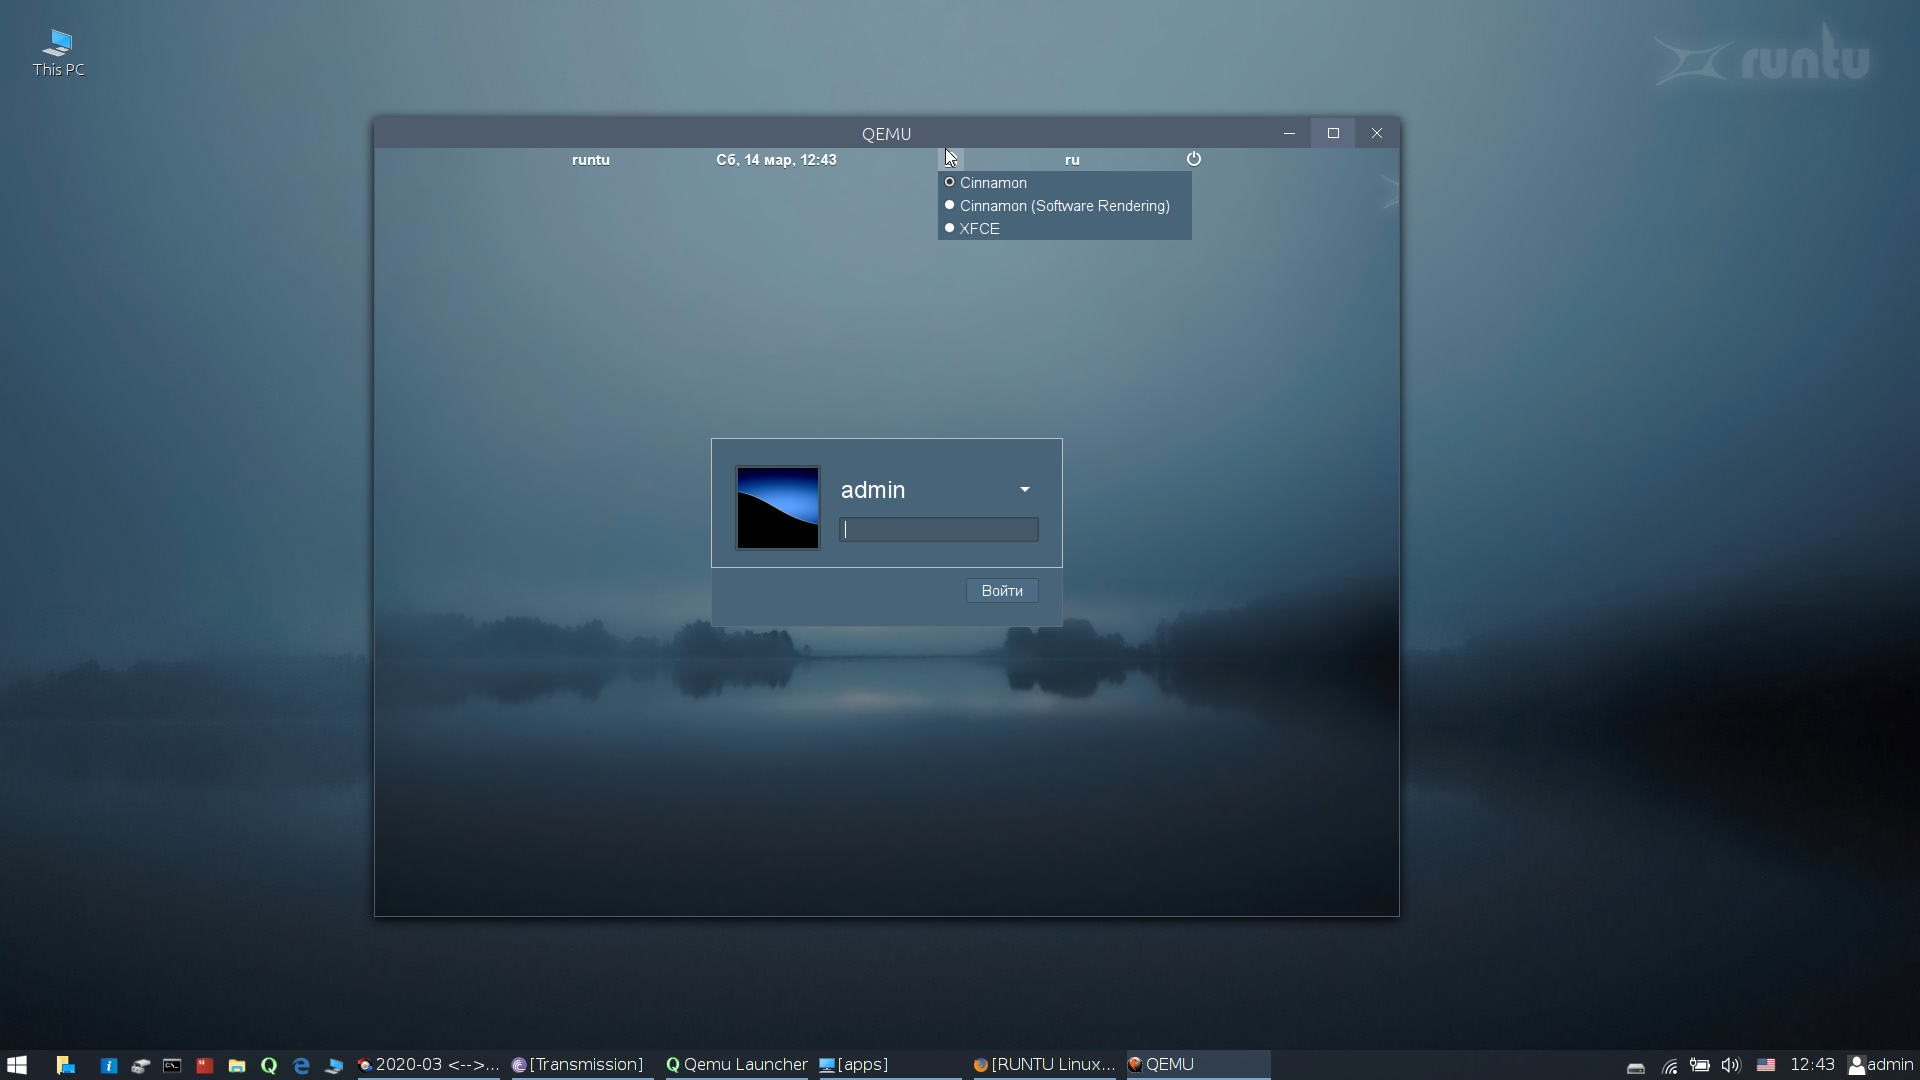Click the greeter date and time label
Viewport: 1920px width, 1080px height.
[x=776, y=160]
